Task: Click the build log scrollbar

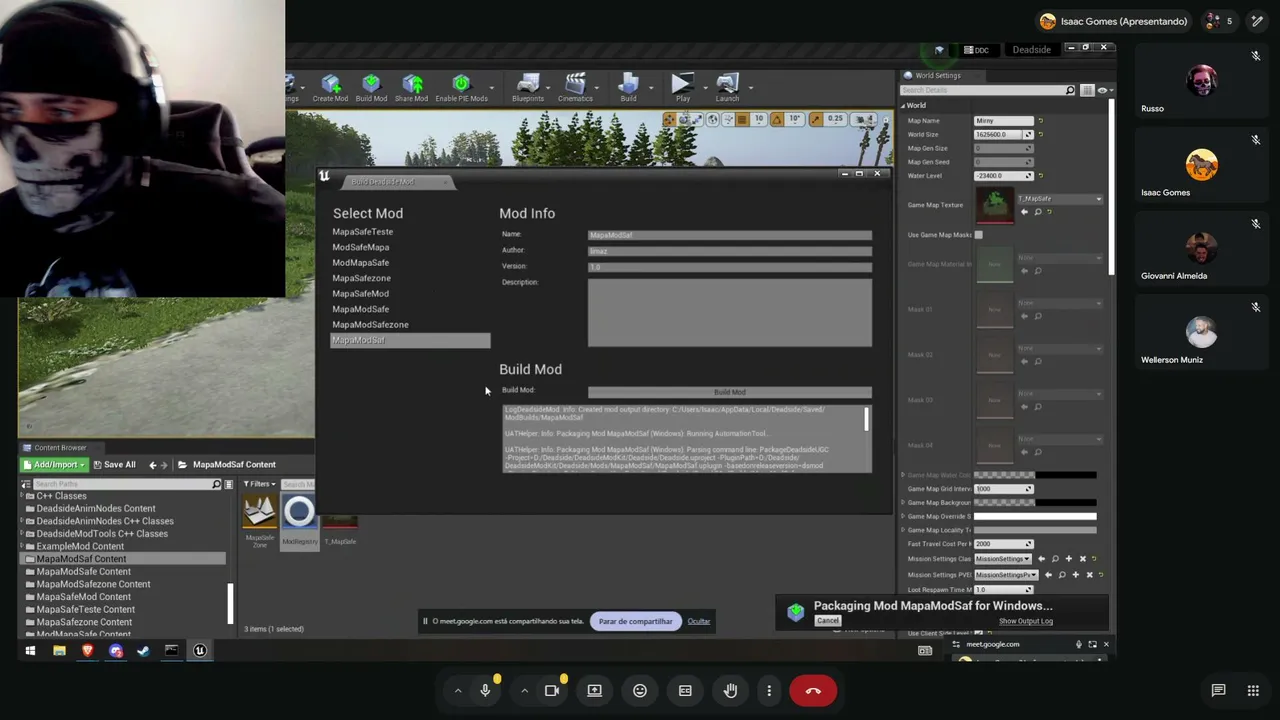Action: pos(866,420)
